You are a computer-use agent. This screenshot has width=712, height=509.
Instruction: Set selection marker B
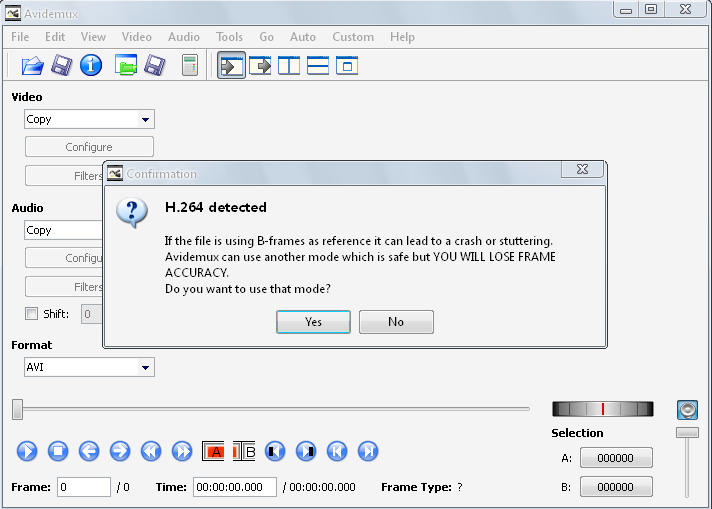coord(244,451)
